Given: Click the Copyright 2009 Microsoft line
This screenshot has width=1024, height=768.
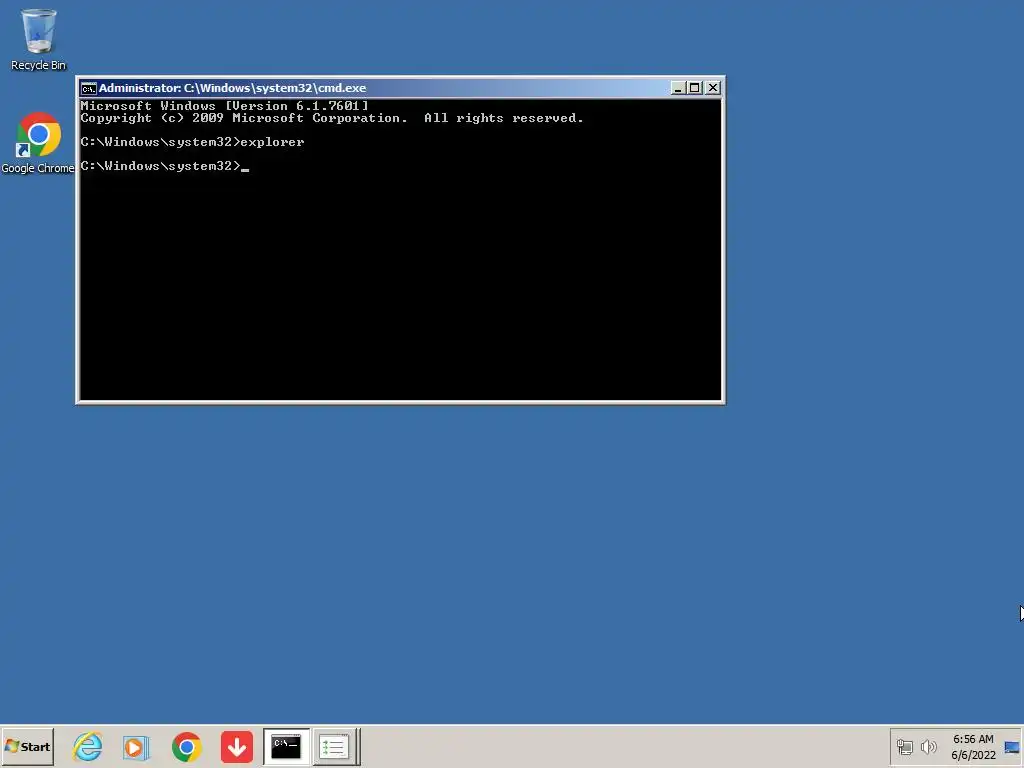Looking at the screenshot, I should 332,118.
